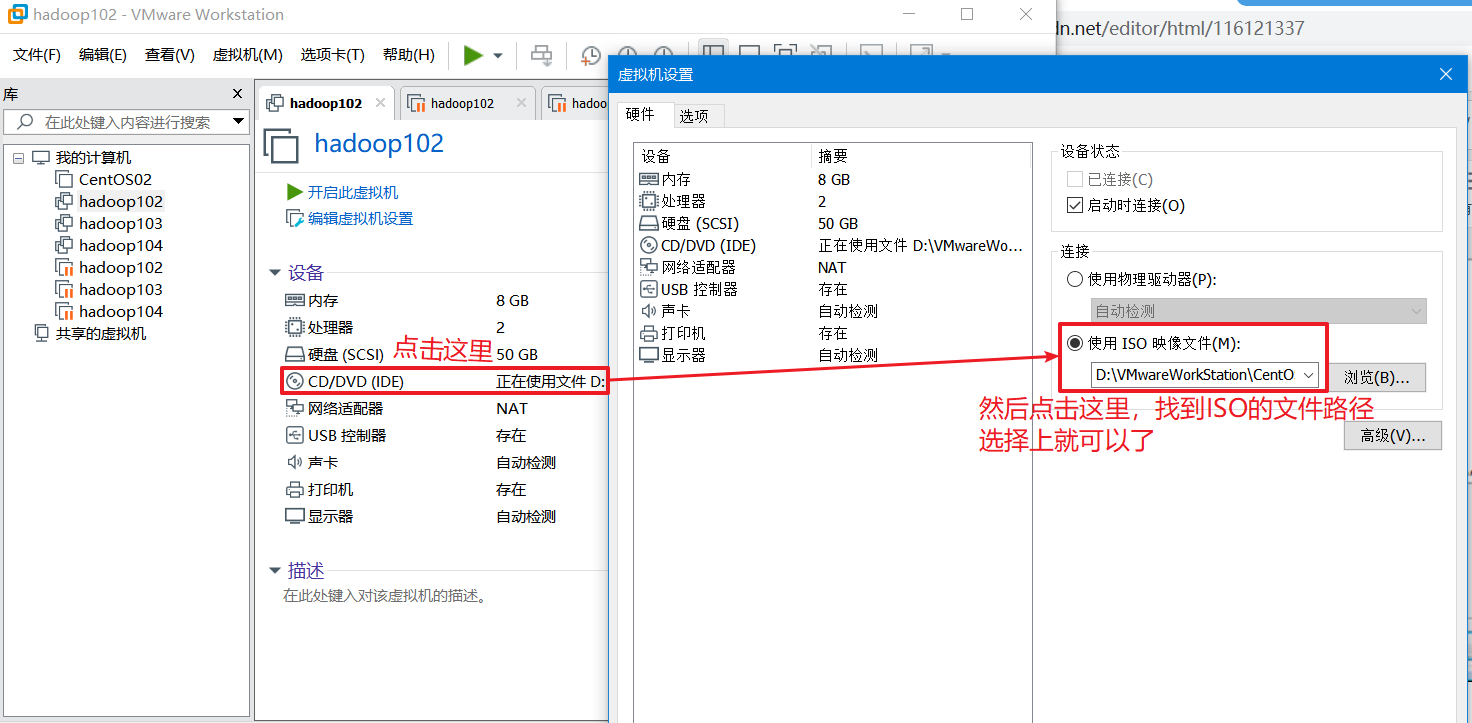Close the active hadoop102 document tab
Image resolution: width=1472 pixels, height=723 pixels.
coord(380,103)
